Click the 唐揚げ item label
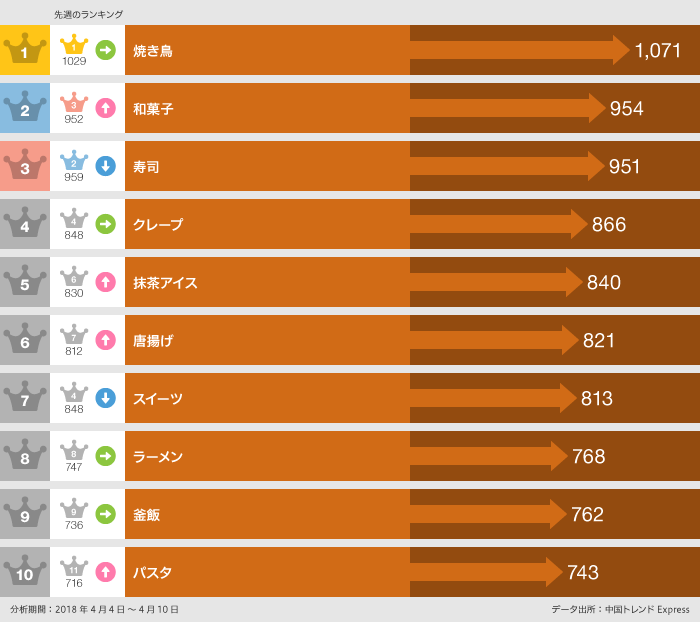Image resolution: width=700 pixels, height=622 pixels. 153,341
